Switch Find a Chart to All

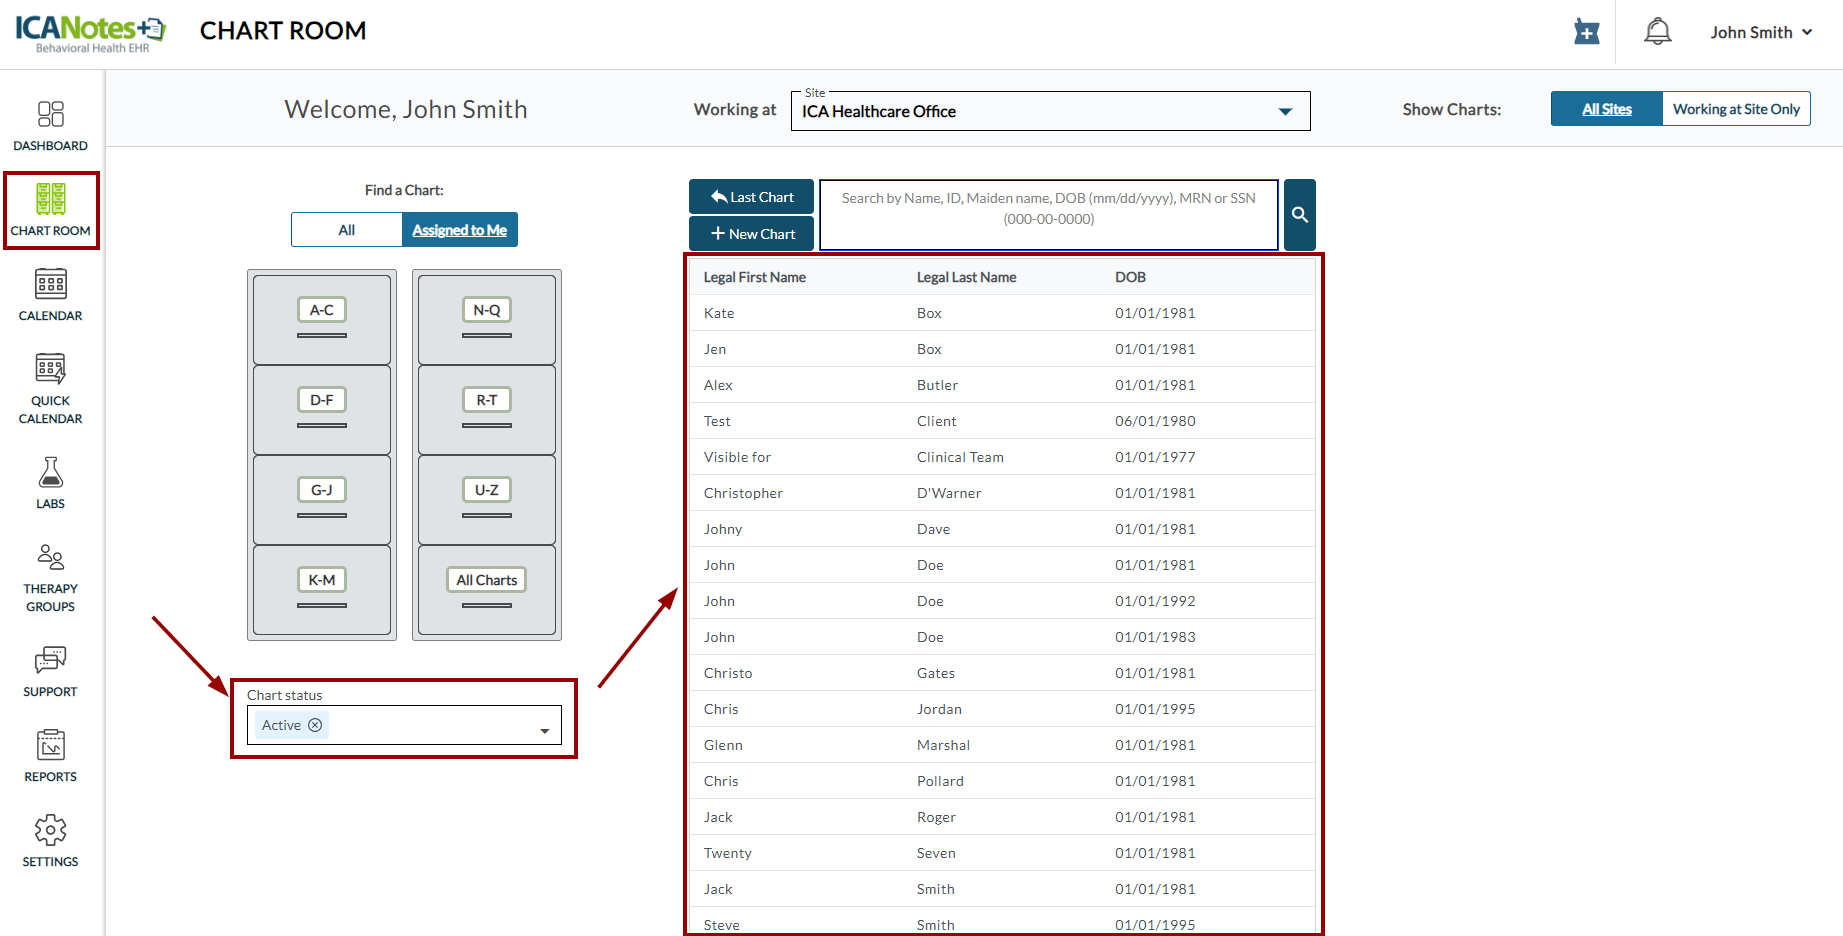tap(346, 230)
